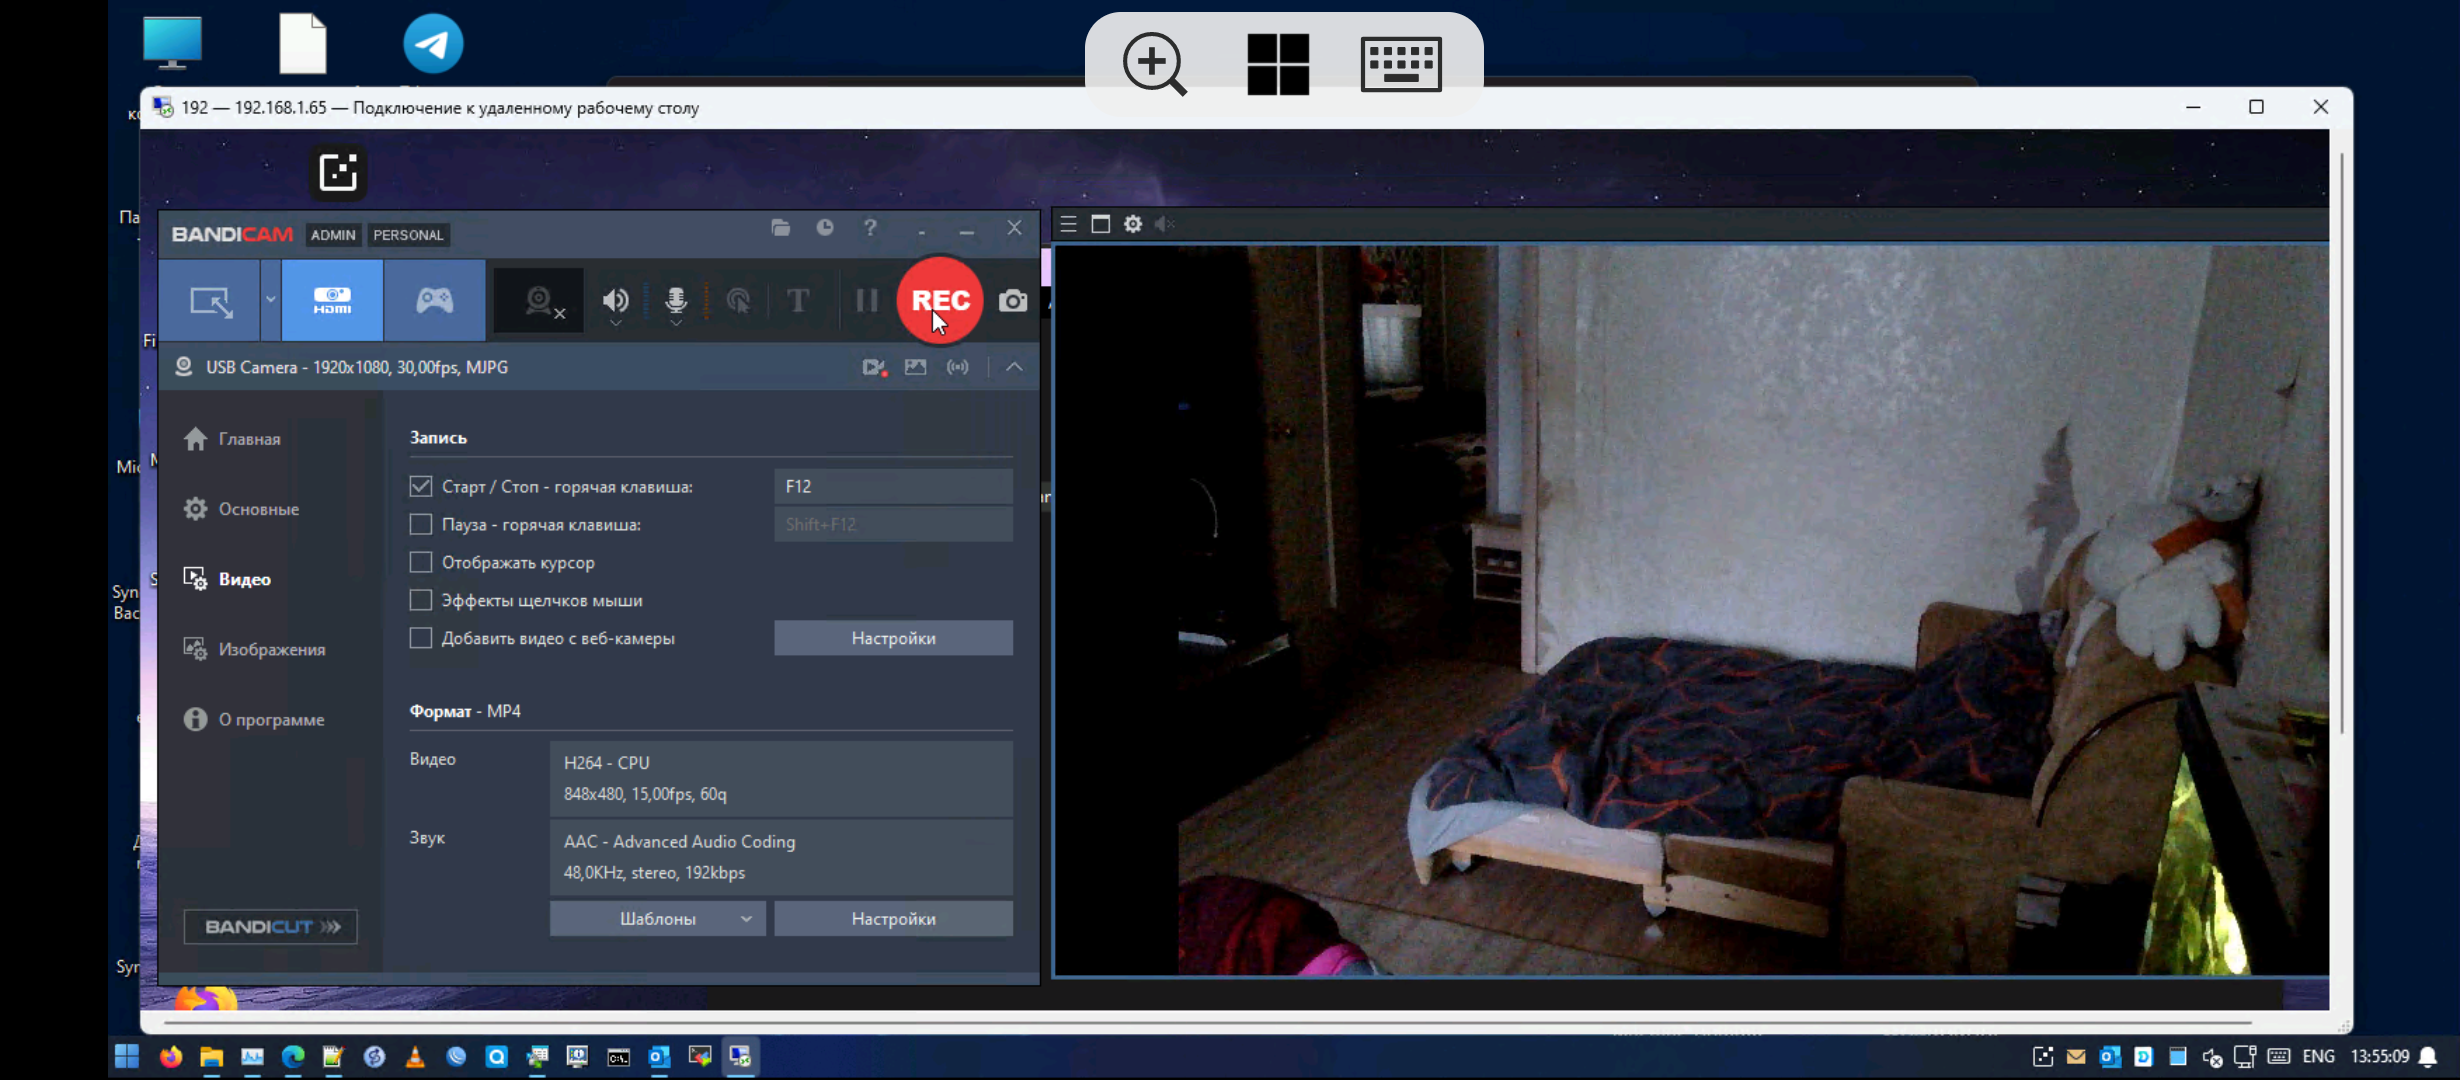Viewport: 2460px width, 1080px height.
Task: Switch to game recording mode
Action: pyautogui.click(x=434, y=300)
